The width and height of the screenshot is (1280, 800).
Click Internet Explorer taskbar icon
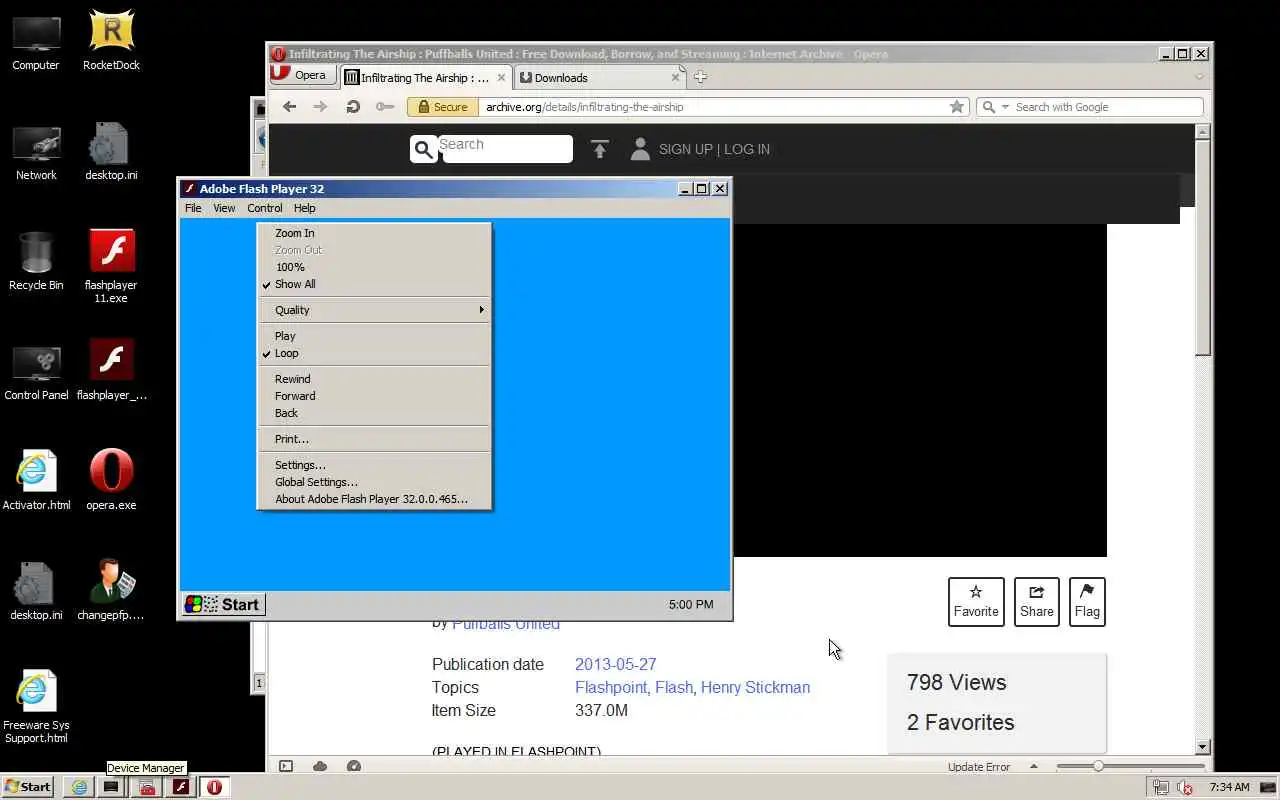(79, 787)
